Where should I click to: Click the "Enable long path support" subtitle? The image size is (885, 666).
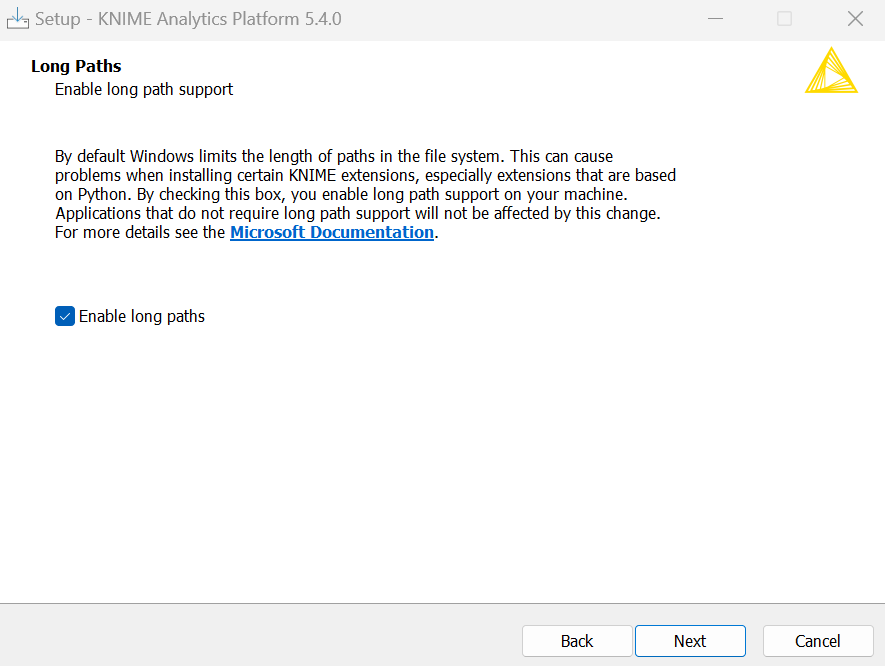(144, 89)
